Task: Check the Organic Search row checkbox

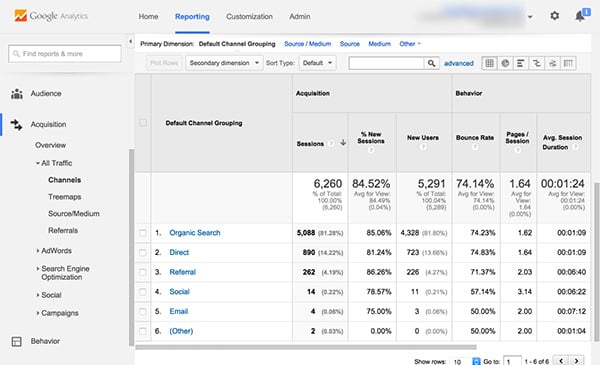Action: click(143, 233)
